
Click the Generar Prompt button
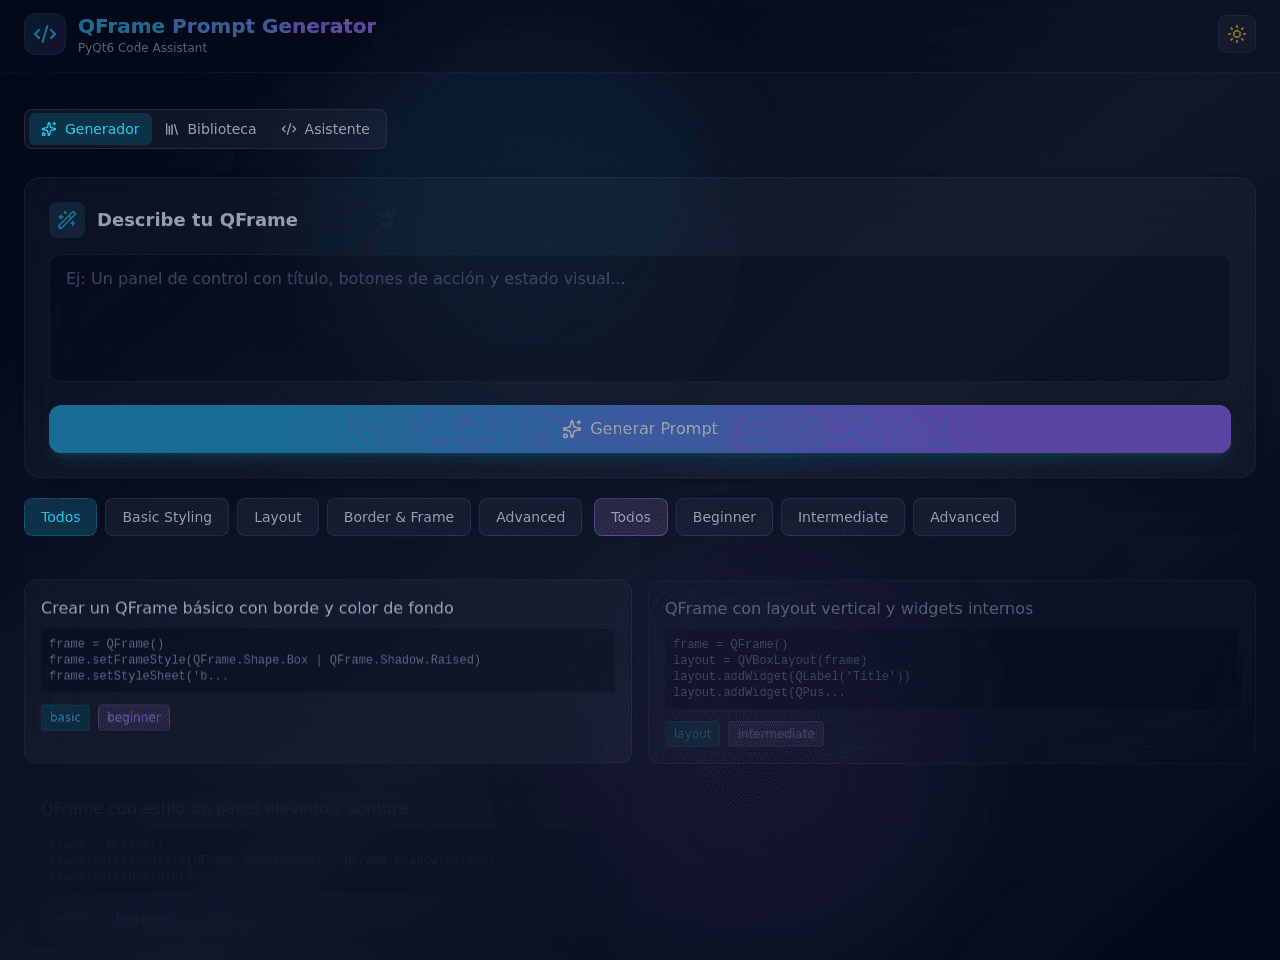(x=640, y=429)
